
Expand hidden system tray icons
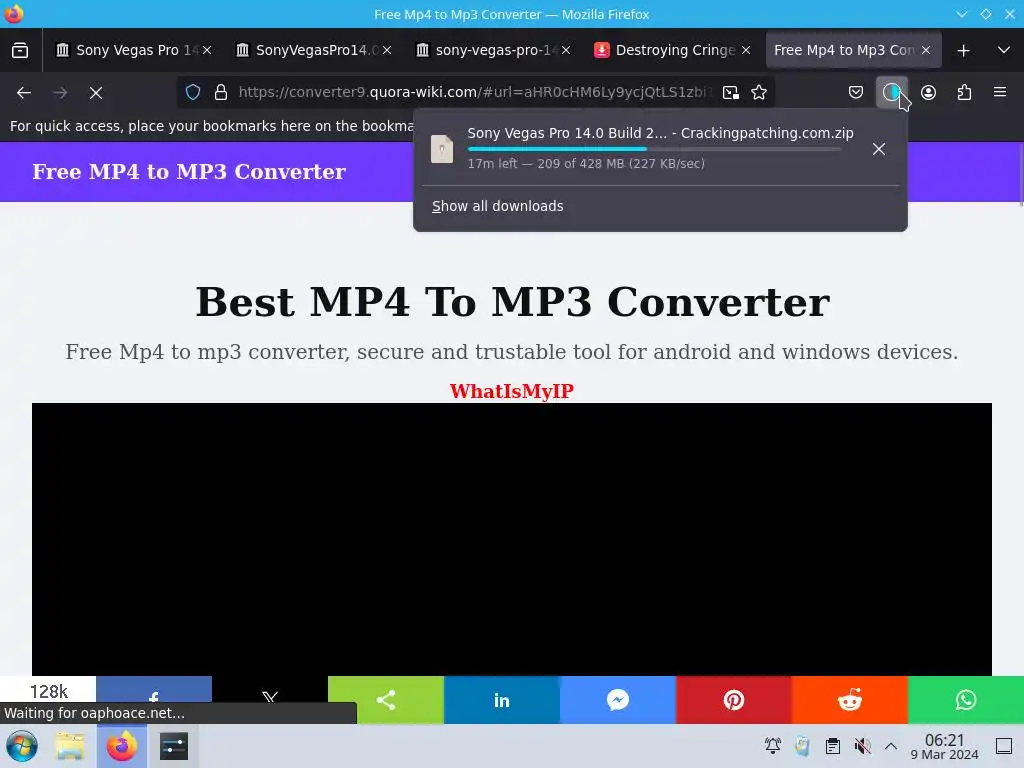[891, 746]
